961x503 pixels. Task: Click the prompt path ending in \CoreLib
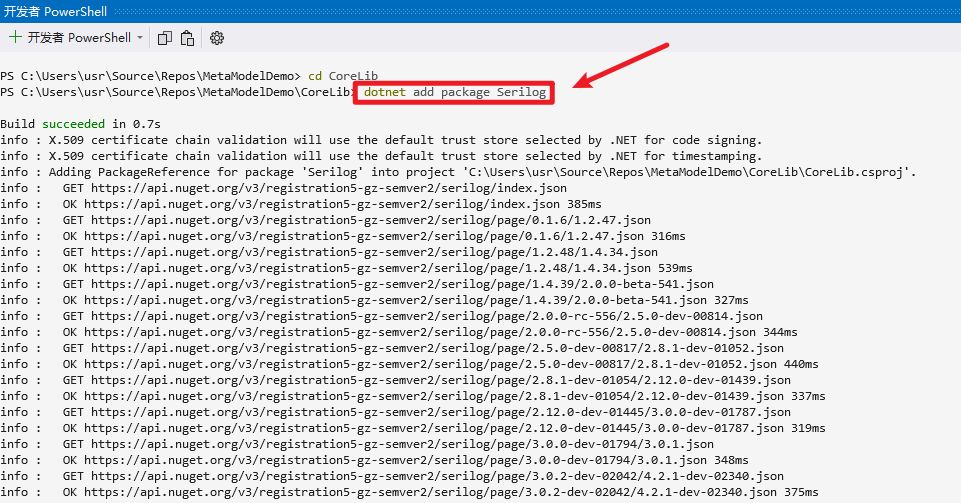pos(177,92)
